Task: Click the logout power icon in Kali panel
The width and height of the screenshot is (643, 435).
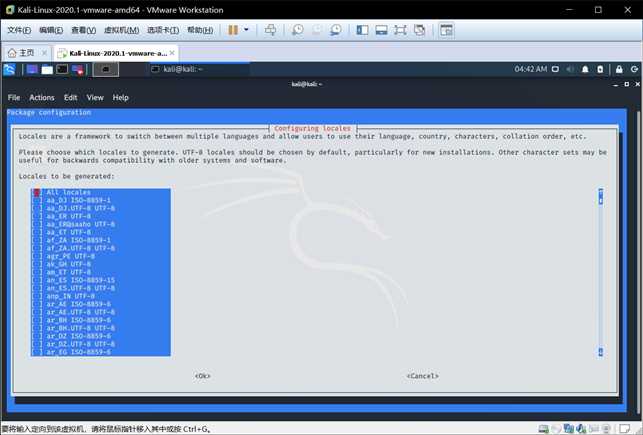Action: (634, 69)
